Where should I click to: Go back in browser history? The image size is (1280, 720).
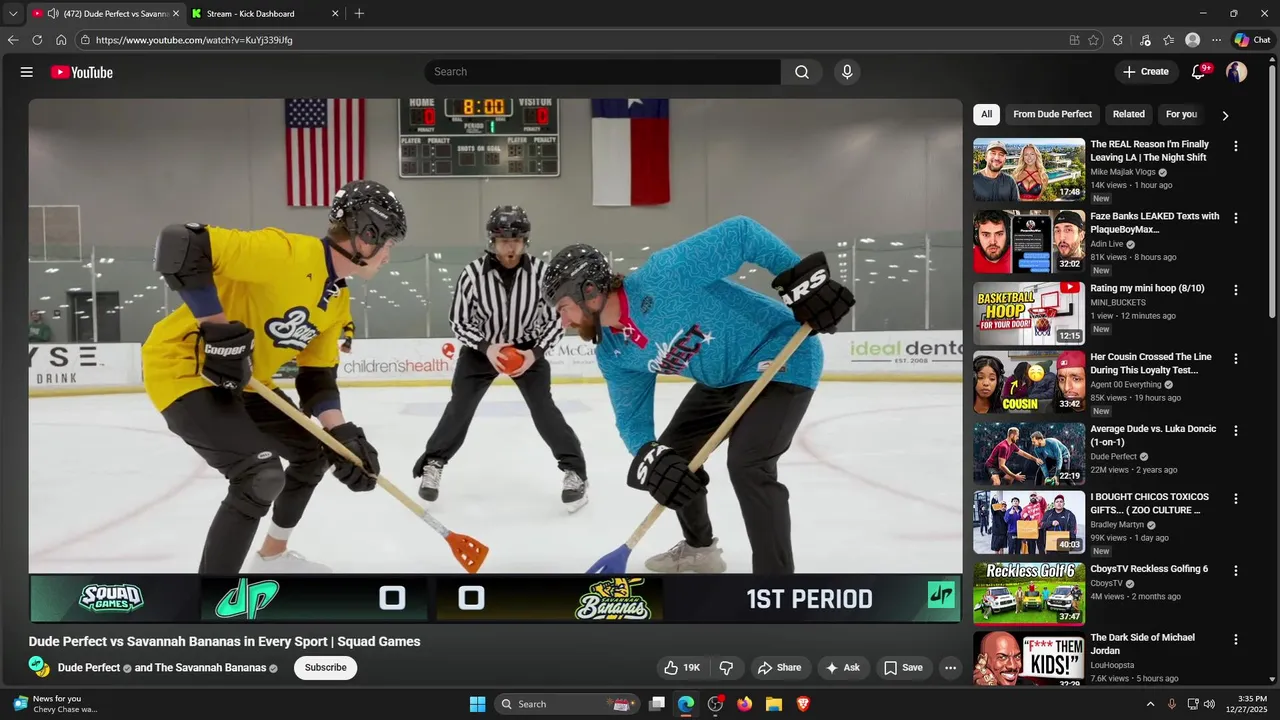(x=13, y=40)
